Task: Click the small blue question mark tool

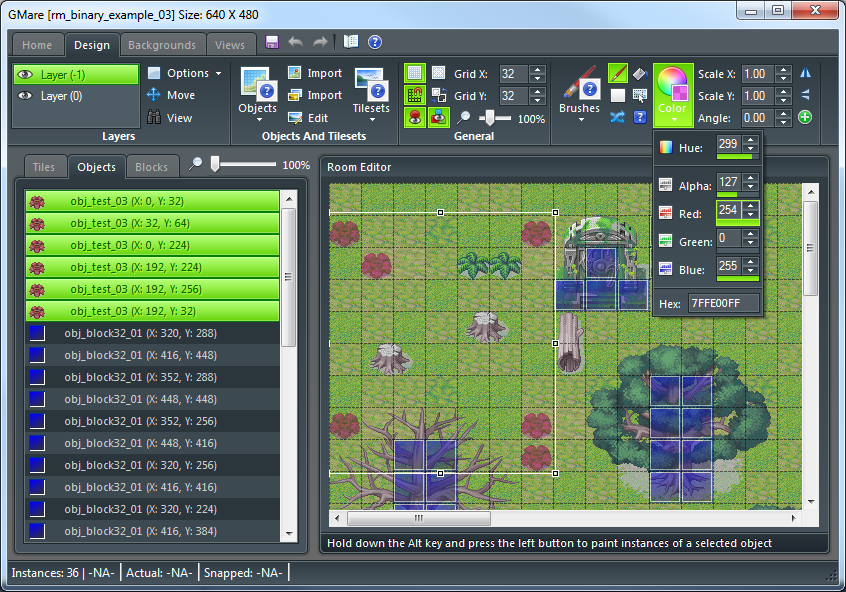Action: pyautogui.click(x=640, y=117)
